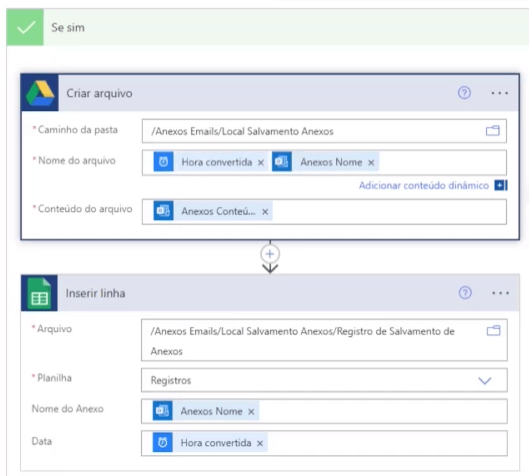Browse files for the Arquivo field
Screen dimensions: 529x476
[x=493, y=331]
